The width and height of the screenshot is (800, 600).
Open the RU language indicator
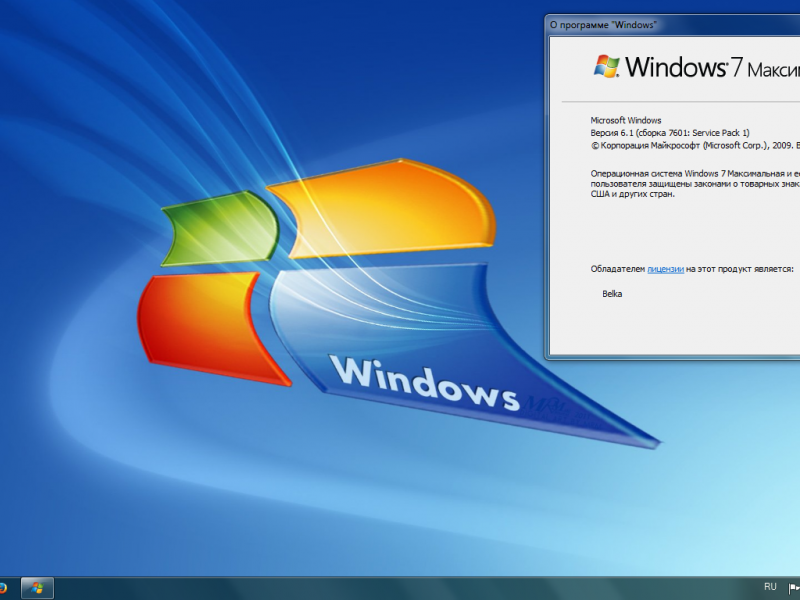pyautogui.click(x=770, y=587)
